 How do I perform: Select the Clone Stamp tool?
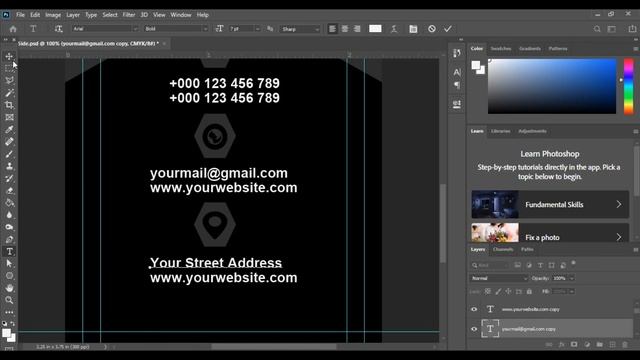[9, 166]
